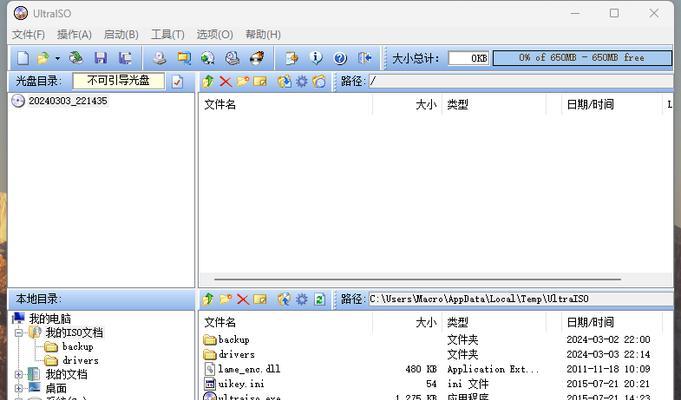Screen dimensions: 681x400
Task: Open Help with the question mark icon
Action: point(340,58)
